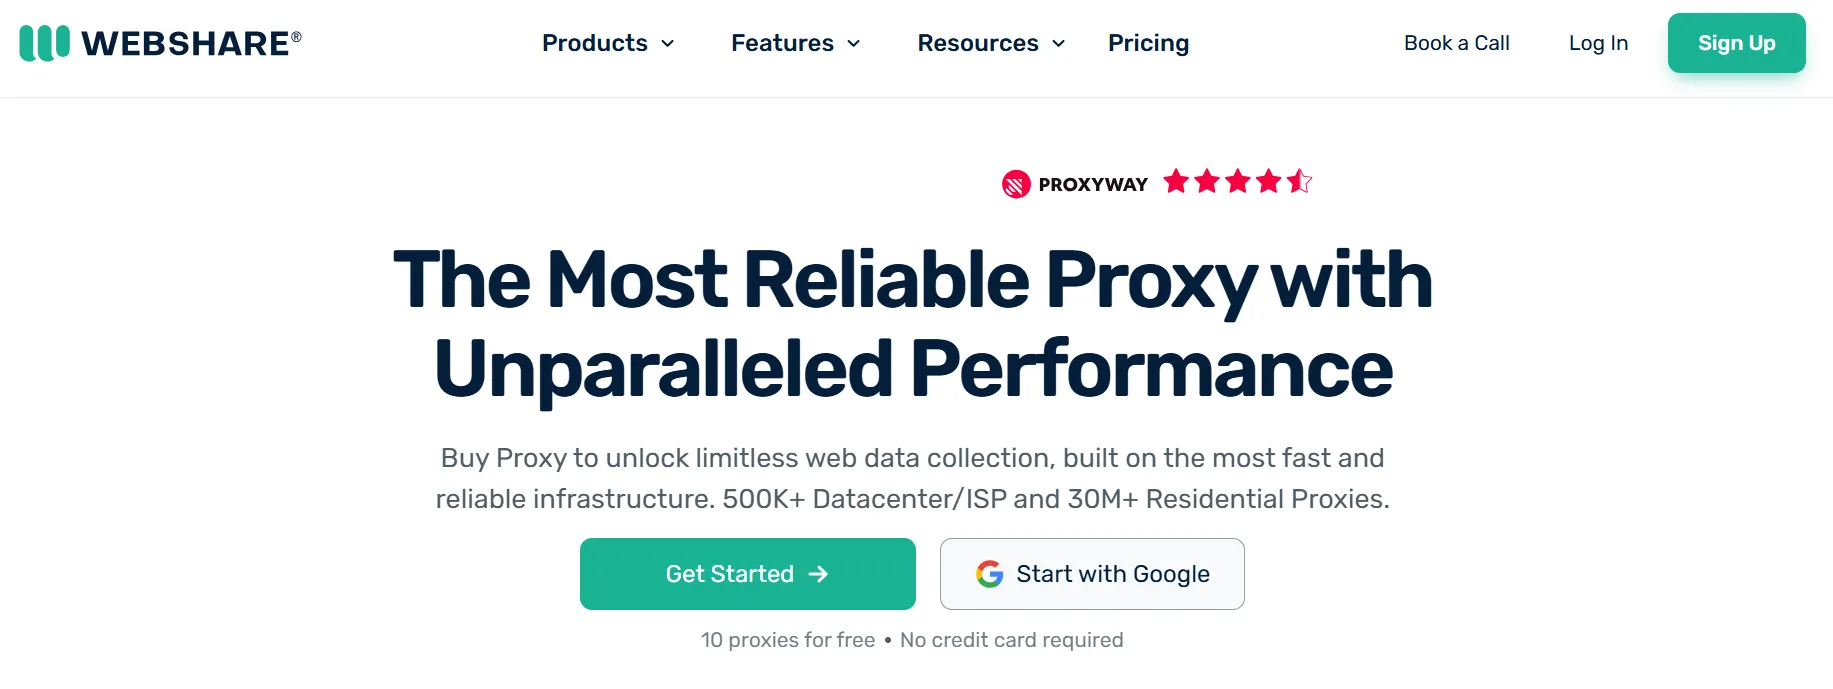Select the Resources navigation item
The image size is (1833, 689).
[978, 43]
